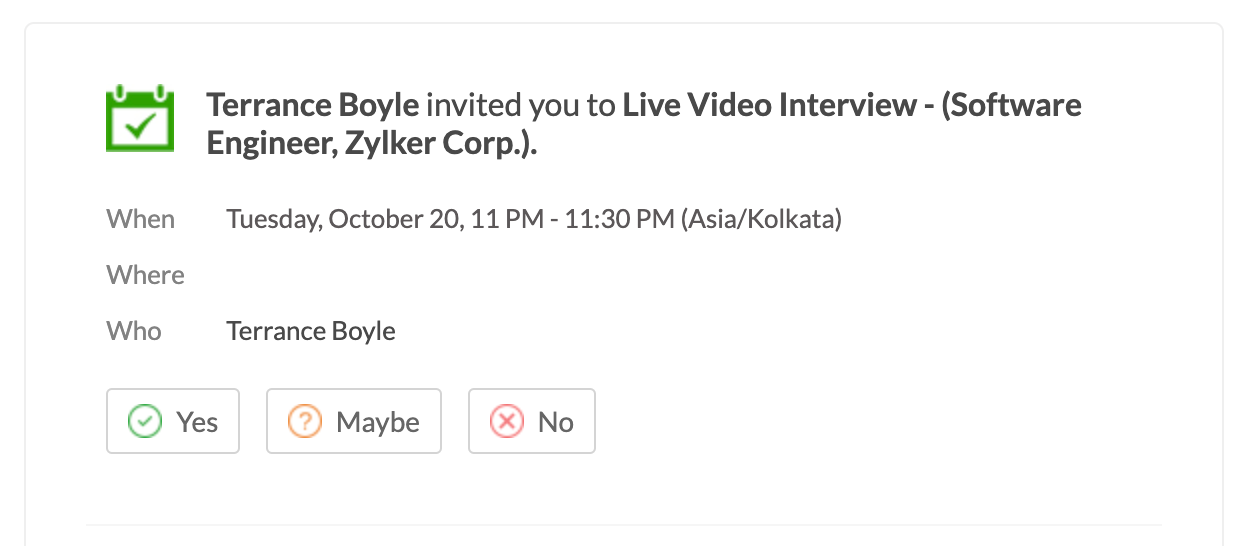Decline the invitation with No button

tap(531, 422)
